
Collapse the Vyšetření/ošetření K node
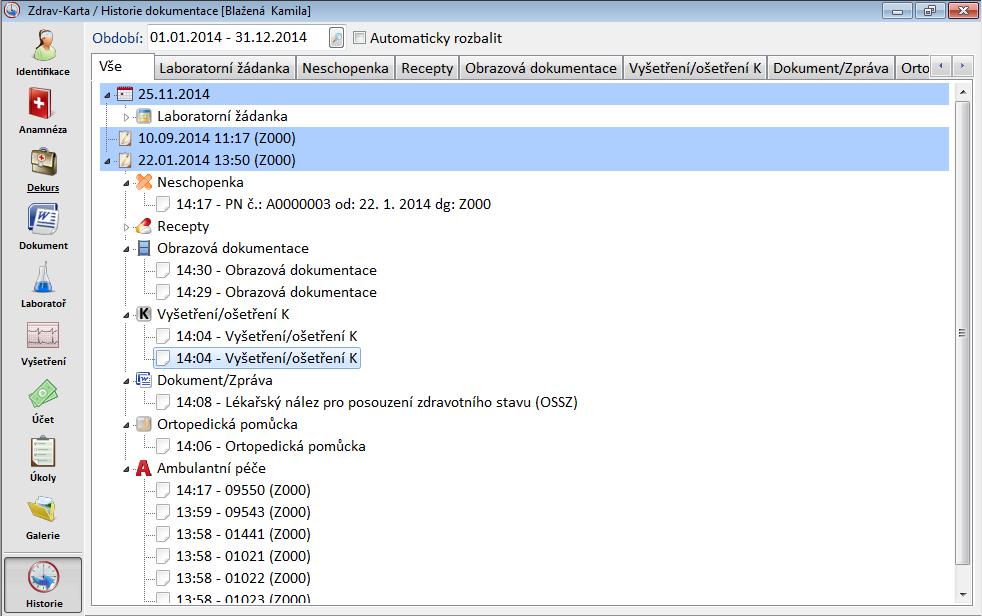126,315
